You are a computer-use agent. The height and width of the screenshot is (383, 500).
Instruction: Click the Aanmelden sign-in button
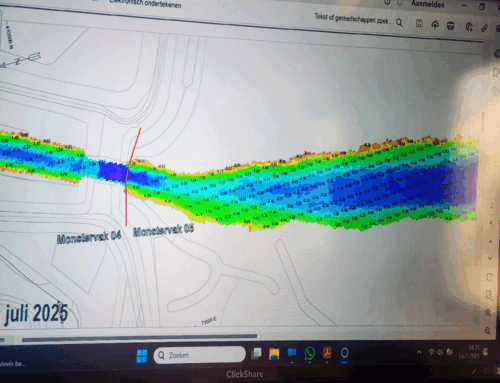428,4
